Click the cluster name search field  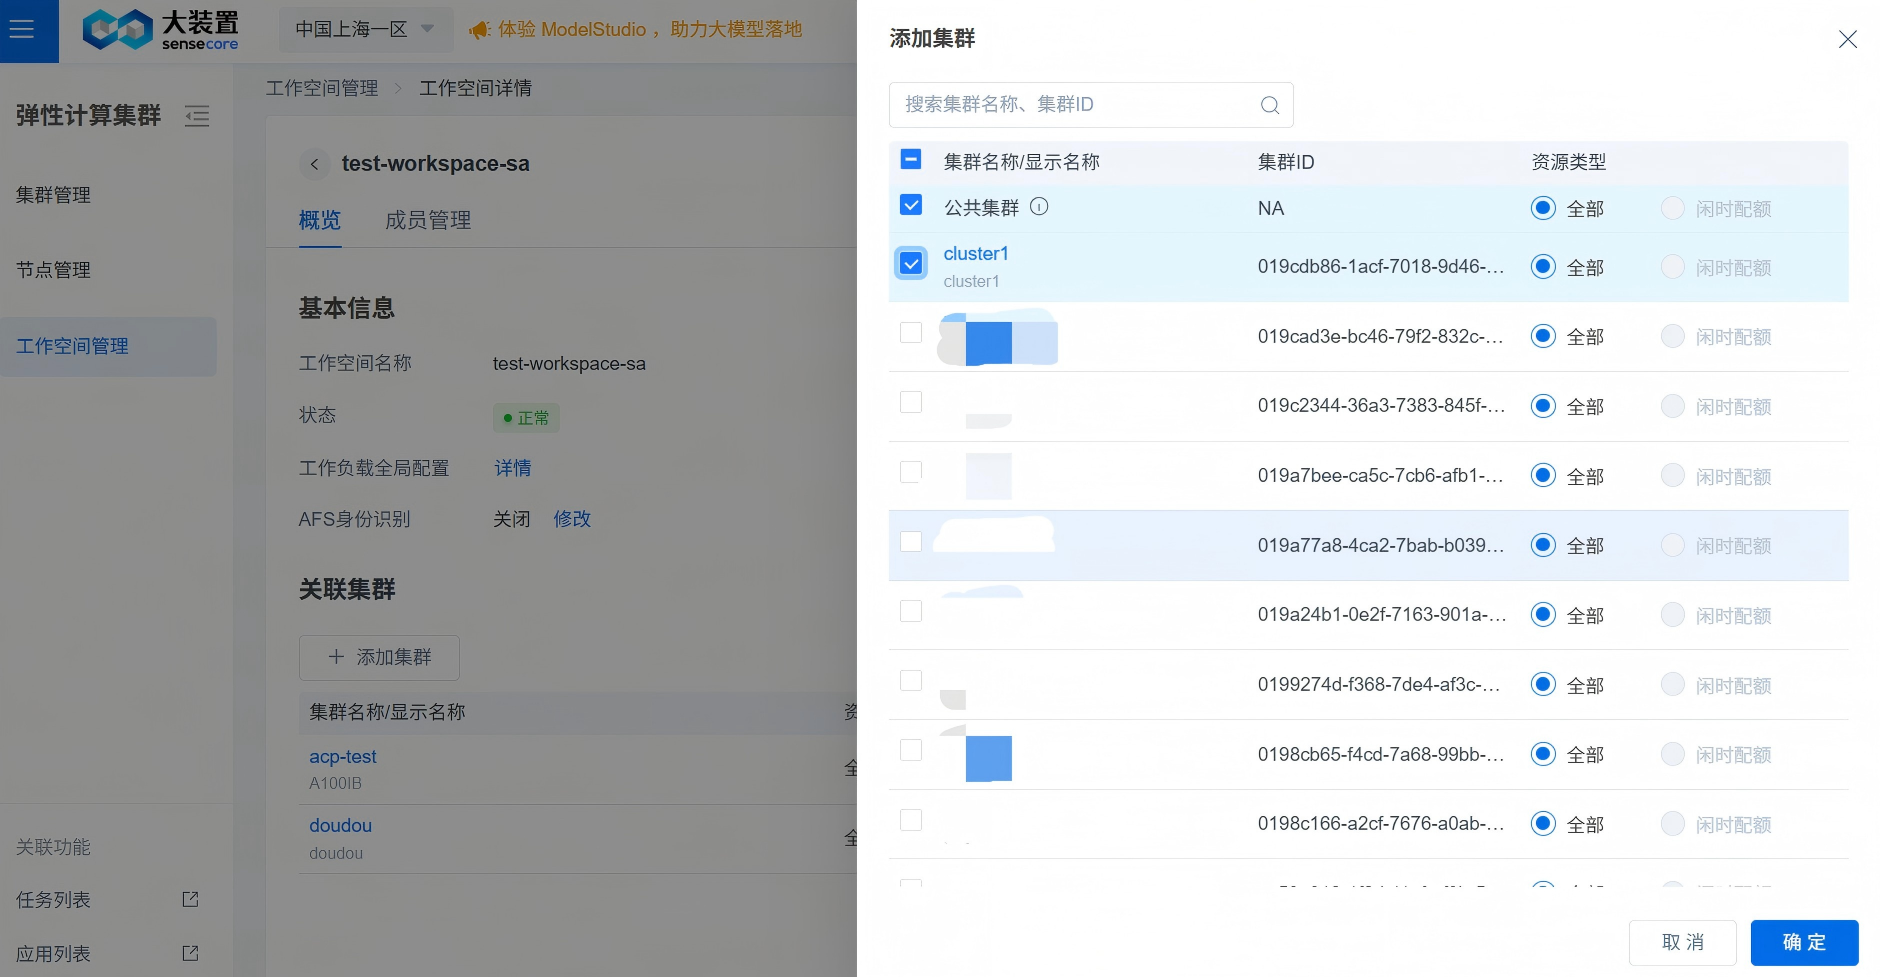[x=1075, y=105]
